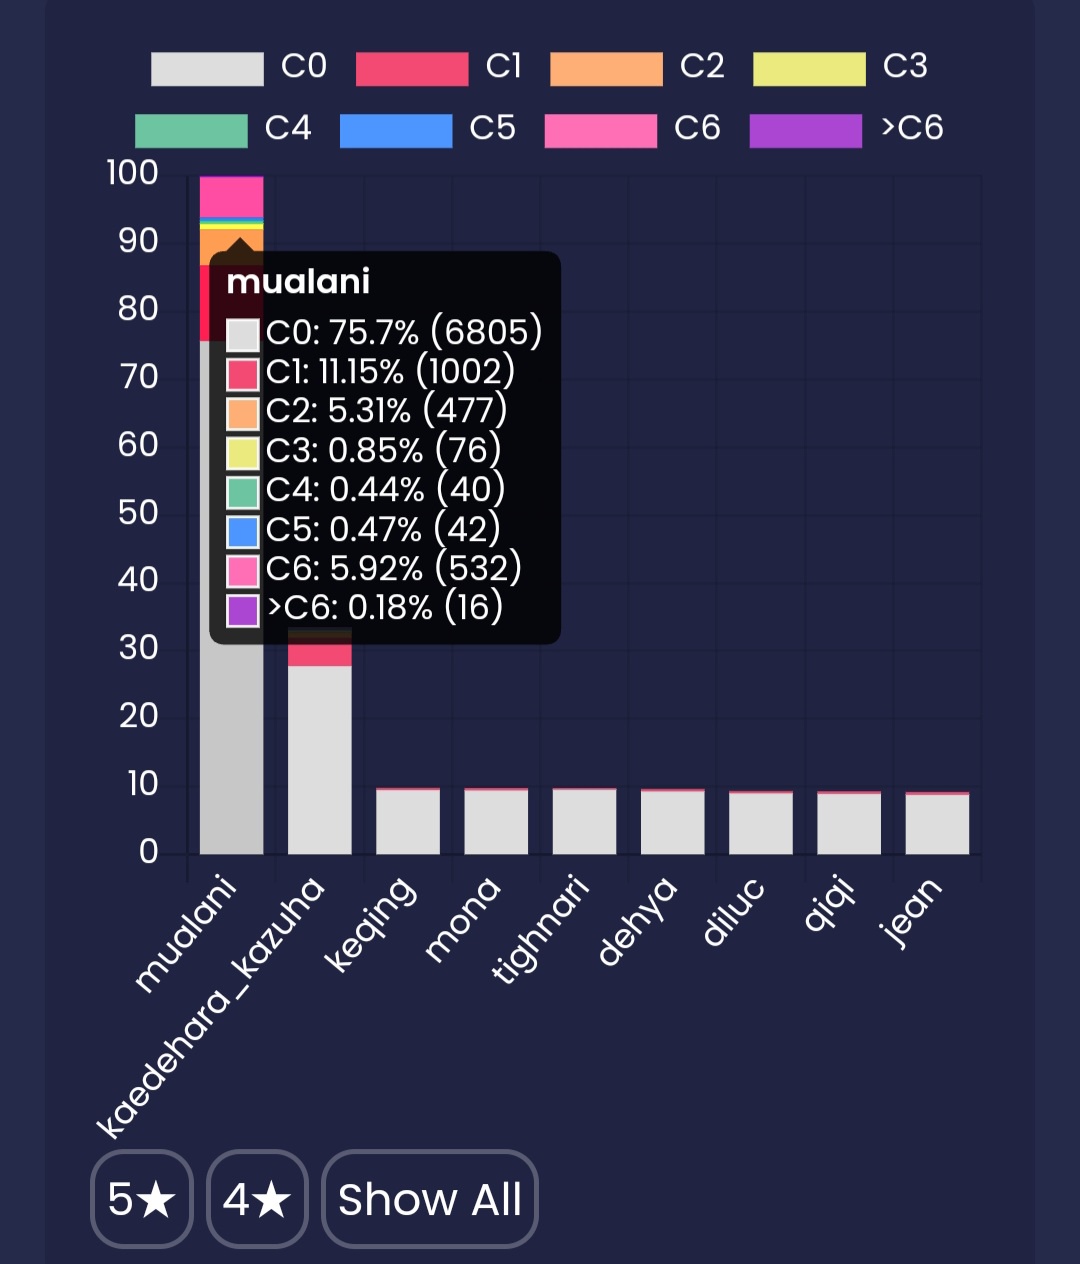Click the dehya bar

673,822
